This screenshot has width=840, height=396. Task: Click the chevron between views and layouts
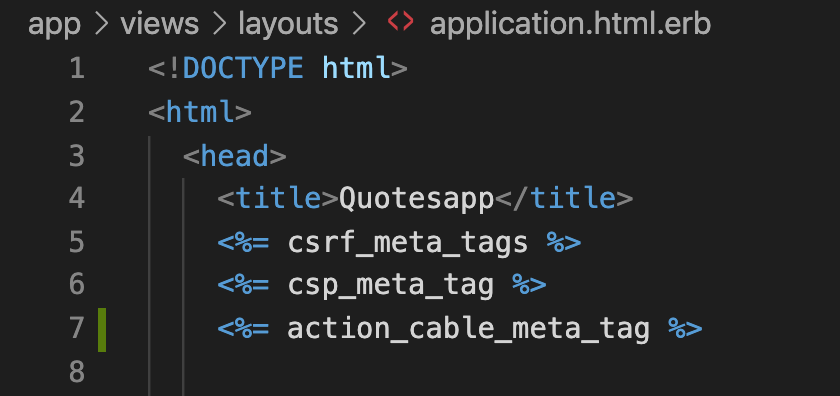(x=219, y=24)
